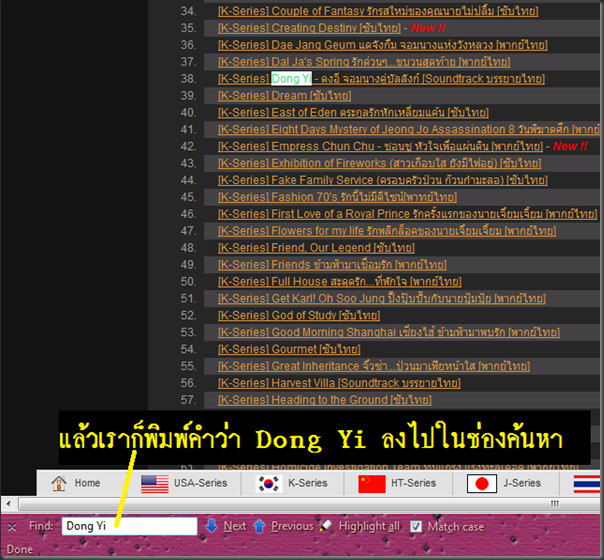Open Creating Destiny series link

pyautogui.click(x=309, y=28)
